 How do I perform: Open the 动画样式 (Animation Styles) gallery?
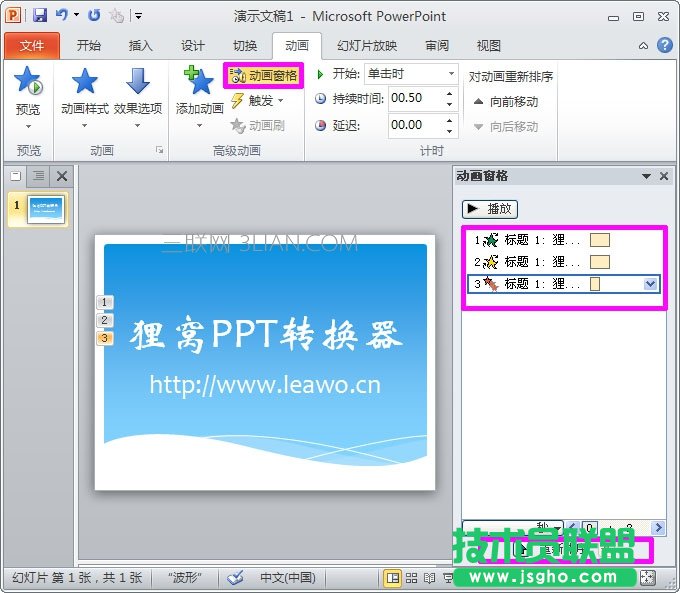85,98
